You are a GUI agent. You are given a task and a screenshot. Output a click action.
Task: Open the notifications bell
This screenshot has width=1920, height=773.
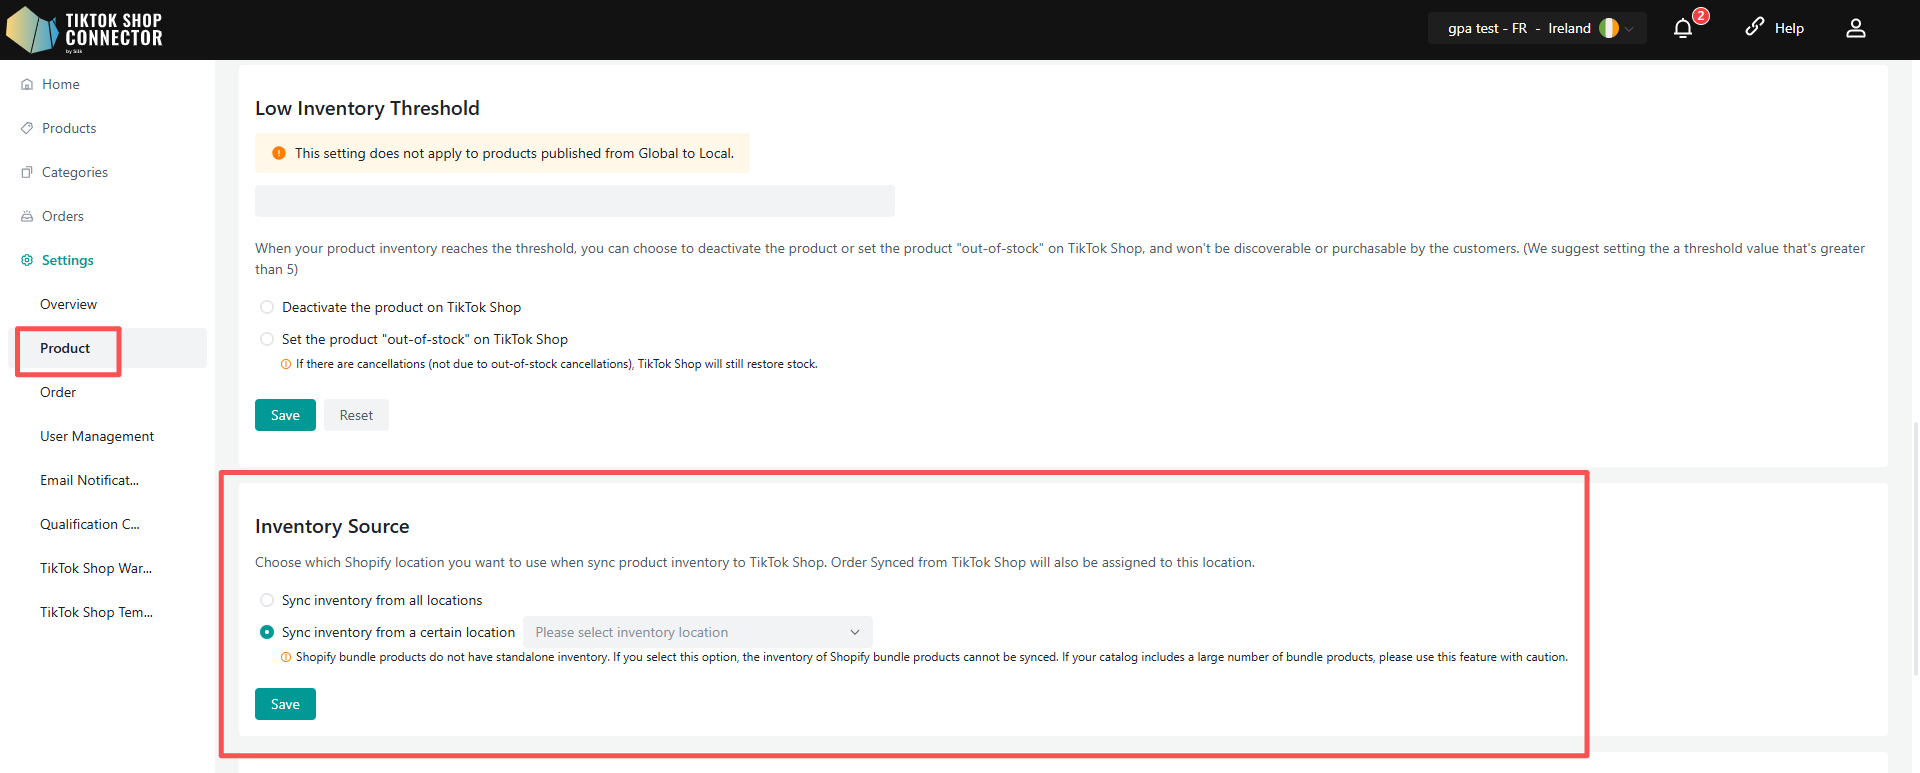1683,29
